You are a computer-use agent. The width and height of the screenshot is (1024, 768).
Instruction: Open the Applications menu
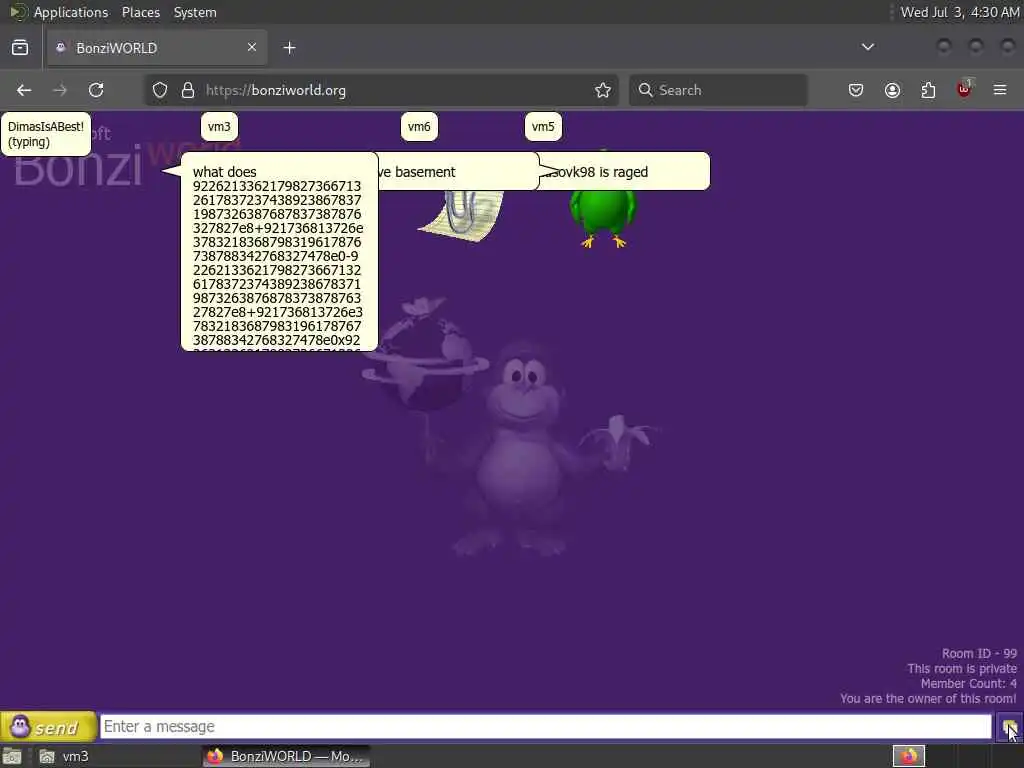(71, 12)
